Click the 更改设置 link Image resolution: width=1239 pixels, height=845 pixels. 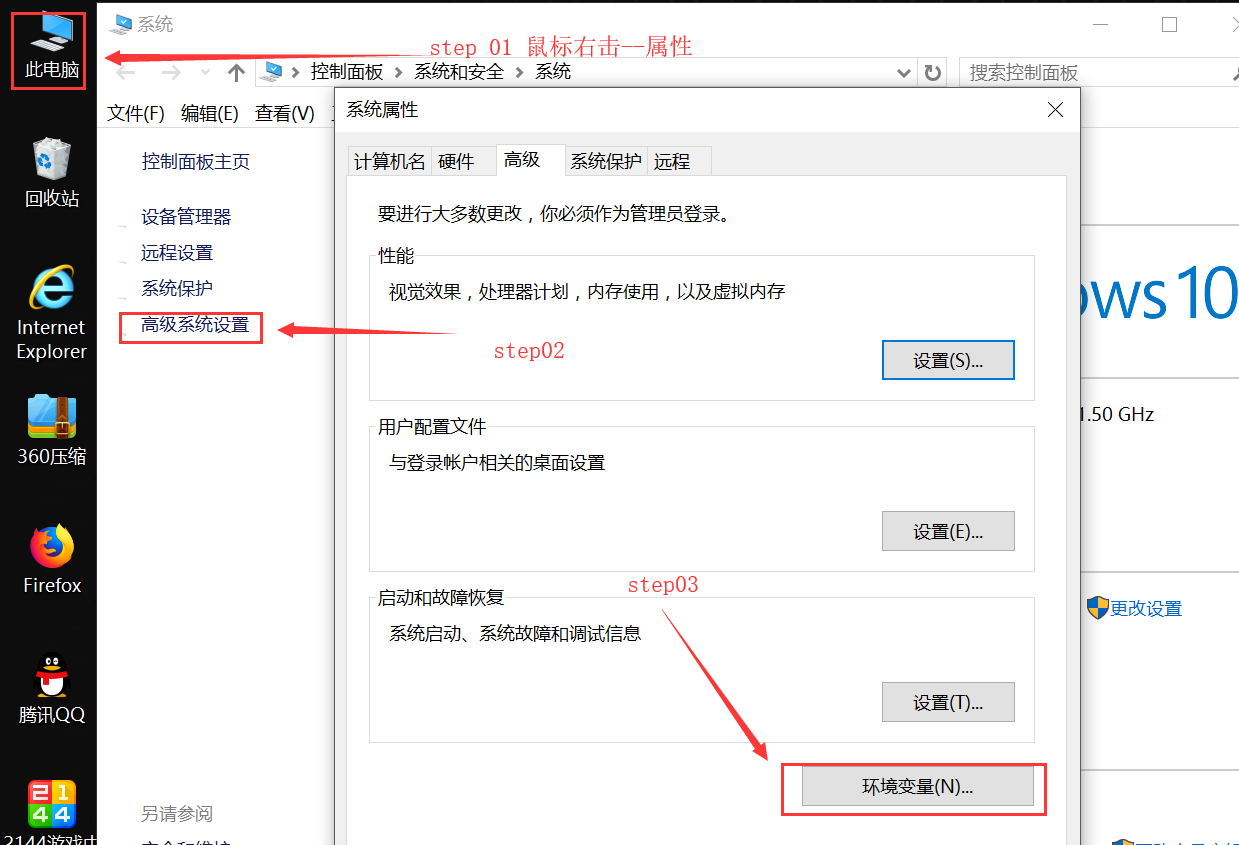1146,608
